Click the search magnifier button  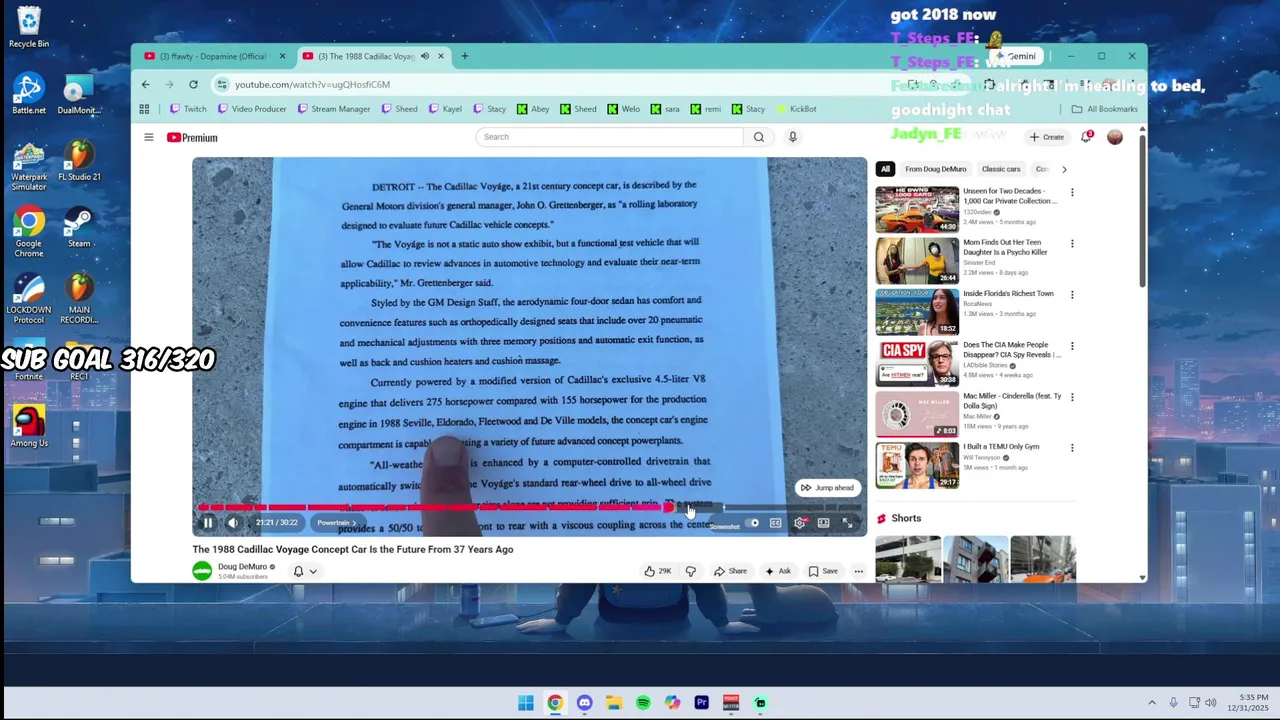(759, 137)
